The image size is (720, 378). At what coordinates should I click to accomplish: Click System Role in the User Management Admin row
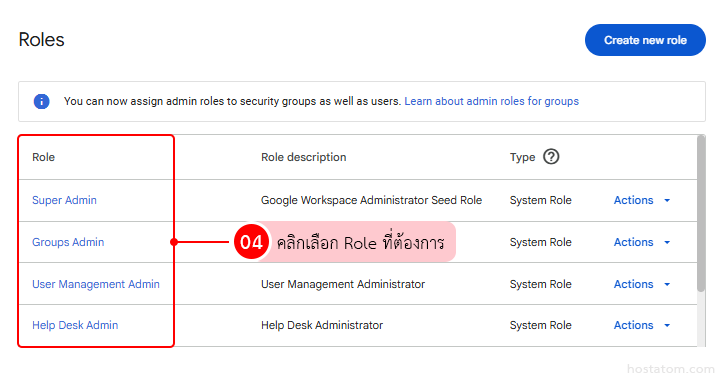click(x=540, y=284)
